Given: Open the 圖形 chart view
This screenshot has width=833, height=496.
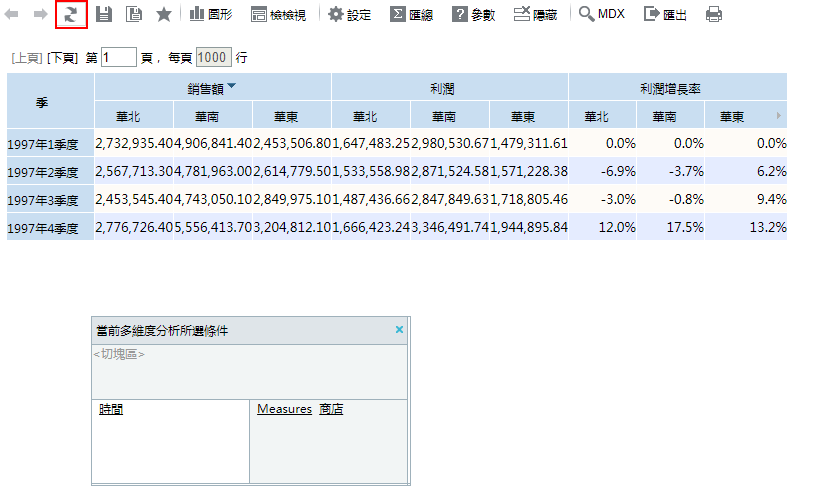Looking at the screenshot, I should click(x=211, y=15).
